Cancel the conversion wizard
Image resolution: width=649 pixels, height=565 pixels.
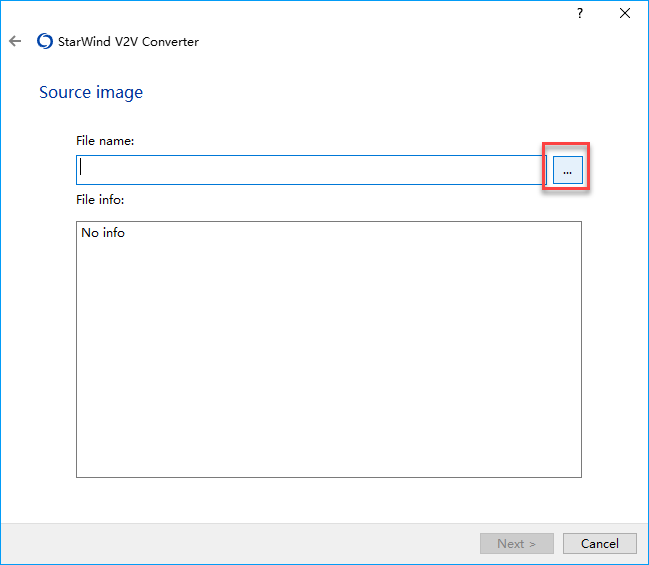tap(599, 543)
